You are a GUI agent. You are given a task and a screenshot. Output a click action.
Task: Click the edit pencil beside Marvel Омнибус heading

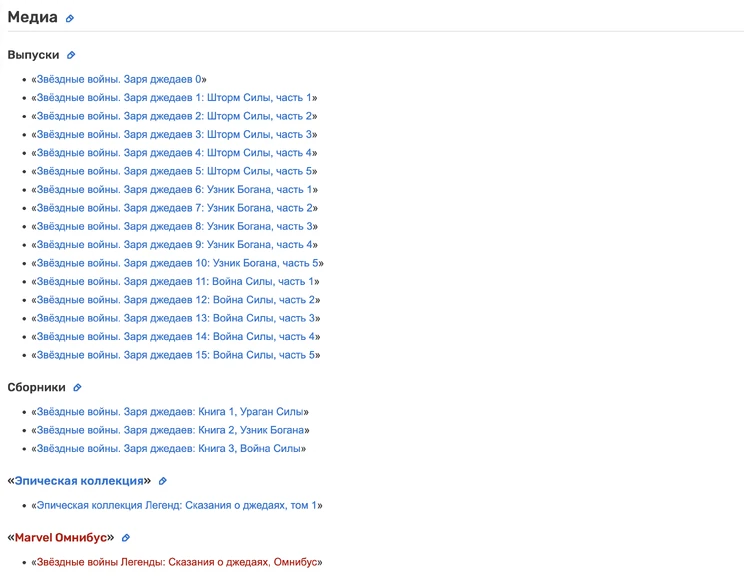[126, 538]
